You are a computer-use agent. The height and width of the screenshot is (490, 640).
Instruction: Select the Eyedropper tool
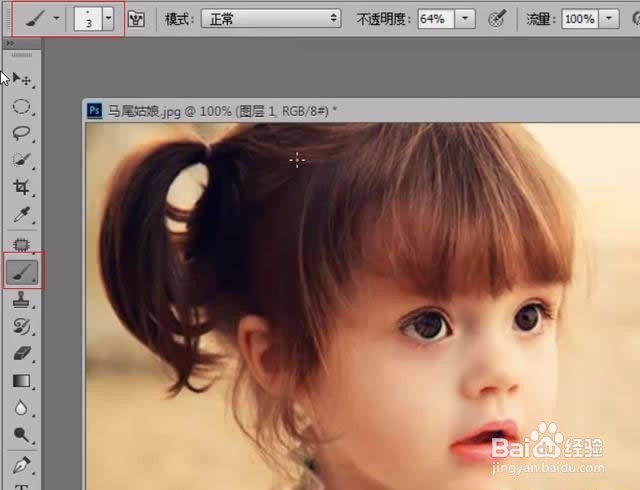21,214
